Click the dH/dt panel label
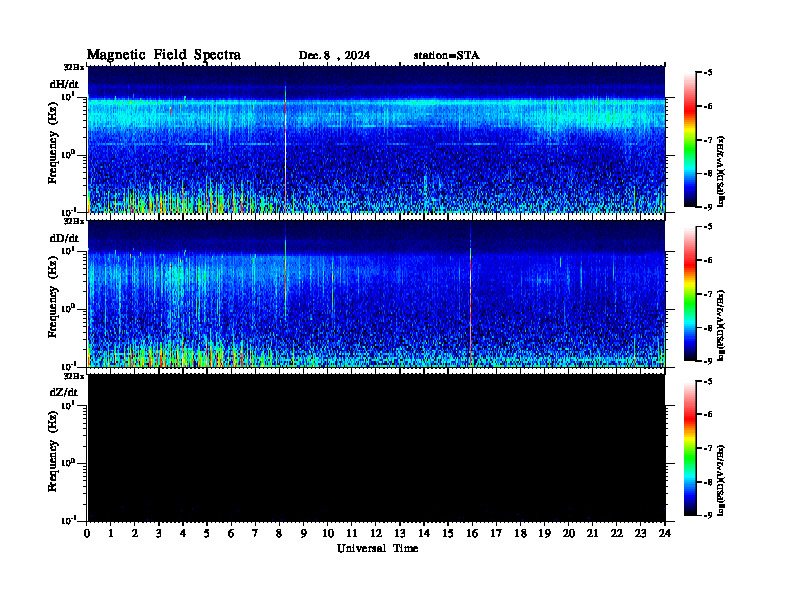Image resolution: width=792 pixels, height=612 pixels. coord(64,84)
